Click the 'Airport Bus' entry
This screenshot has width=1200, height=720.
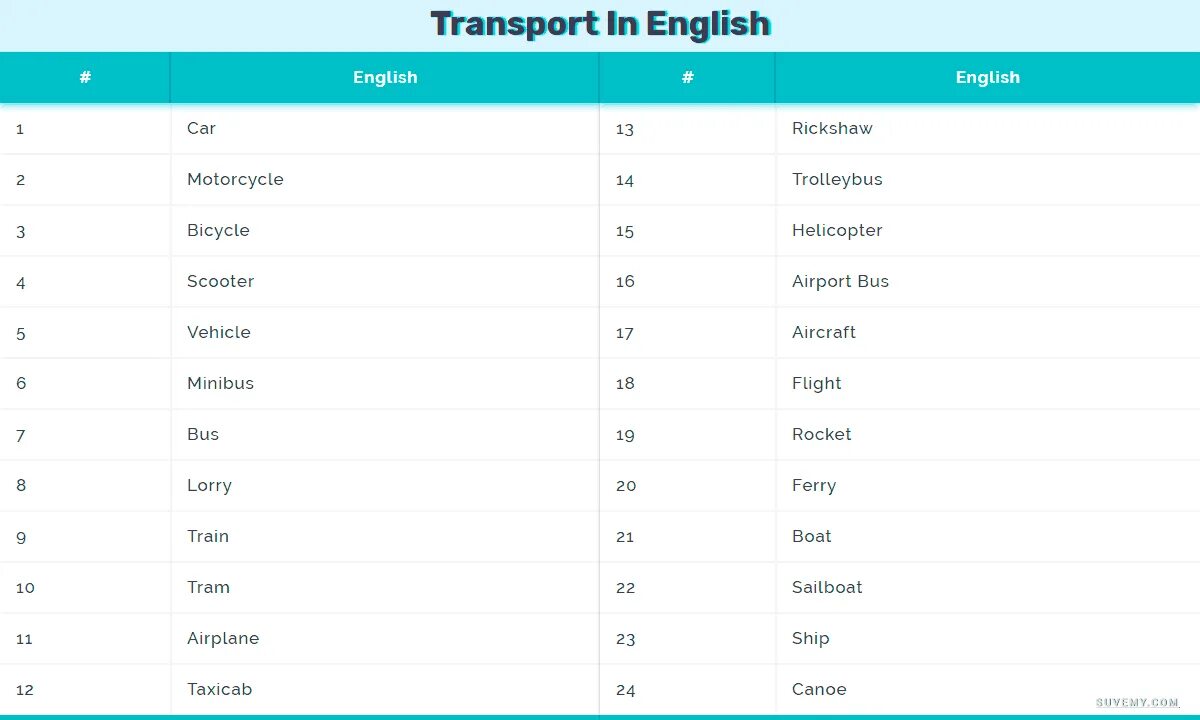pyautogui.click(x=840, y=282)
